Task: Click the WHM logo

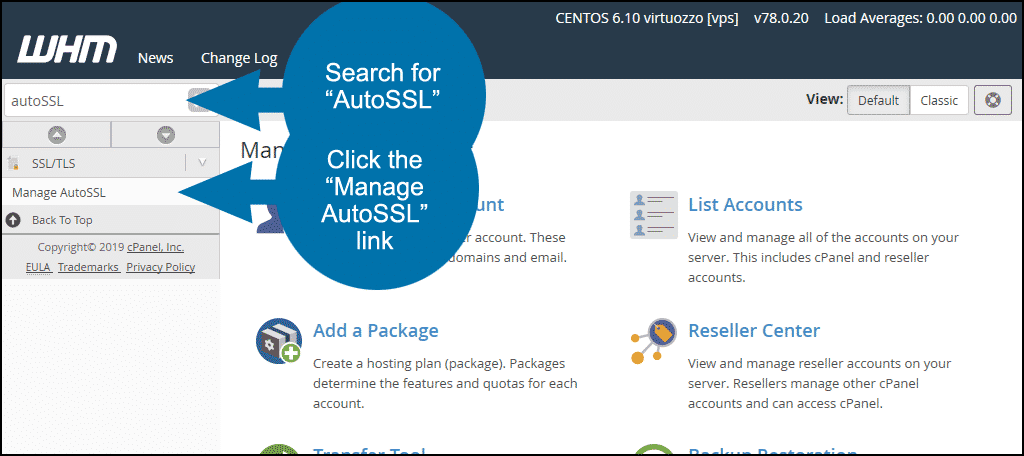Action: point(67,50)
